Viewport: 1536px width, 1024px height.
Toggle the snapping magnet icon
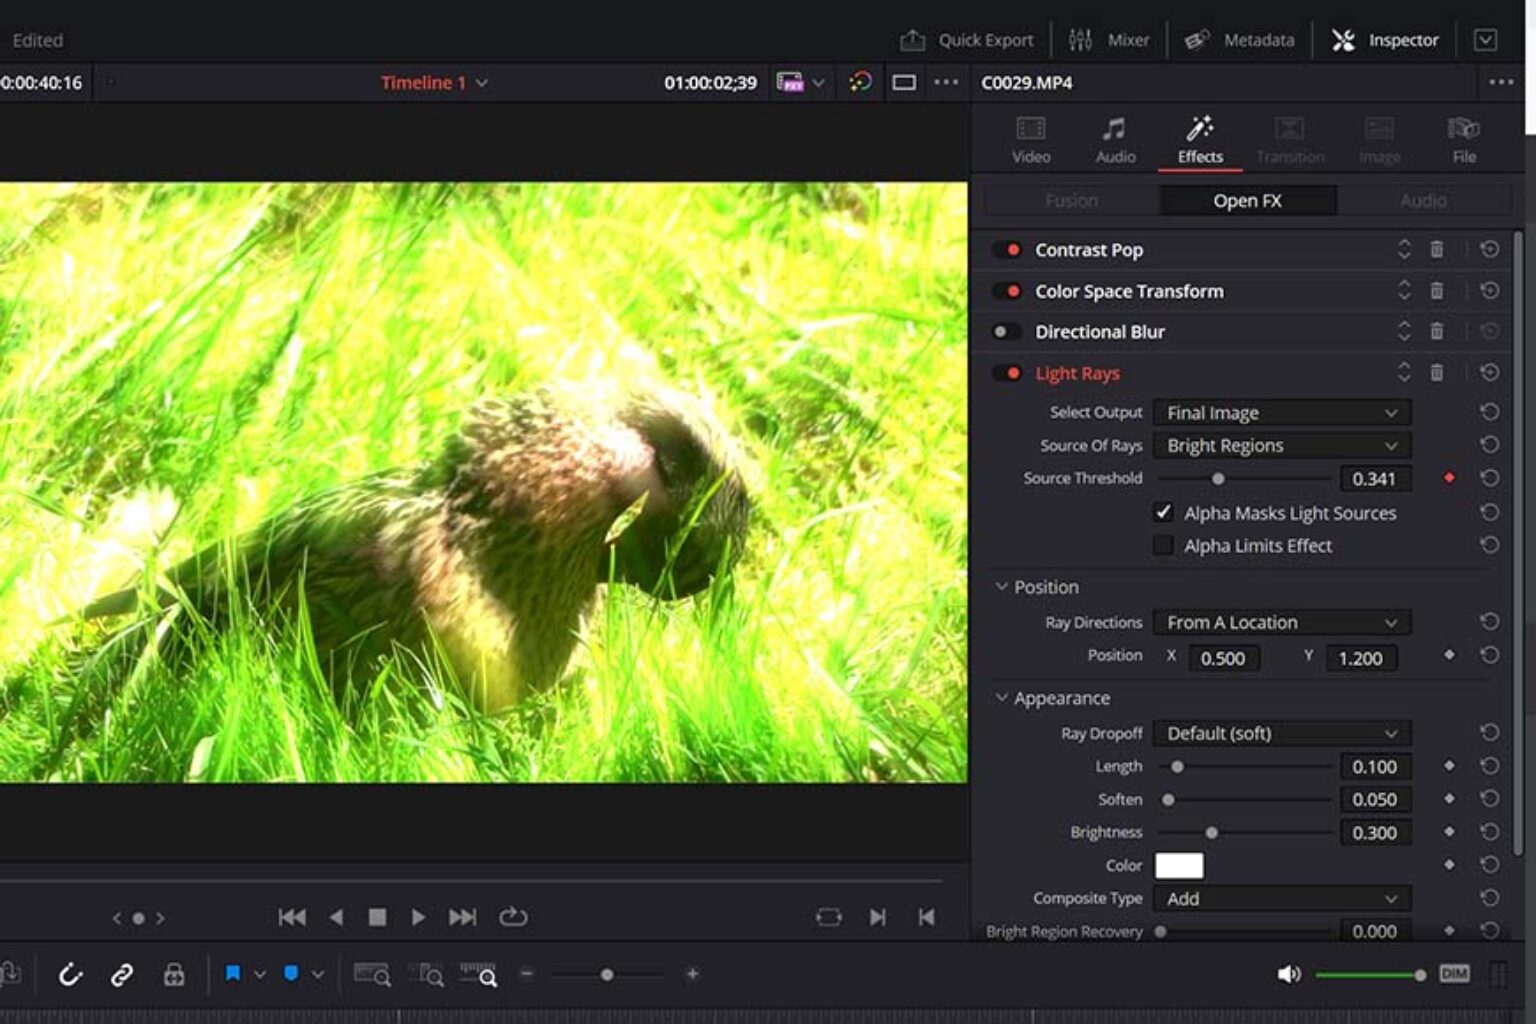point(69,974)
